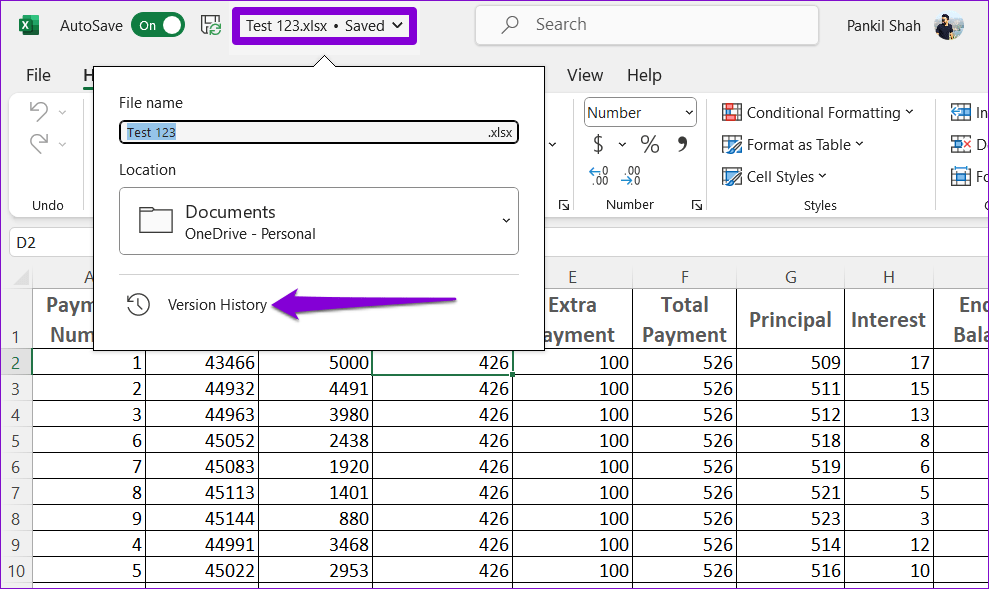This screenshot has width=989, height=589.
Task: Switch to the View tab
Action: tap(585, 75)
